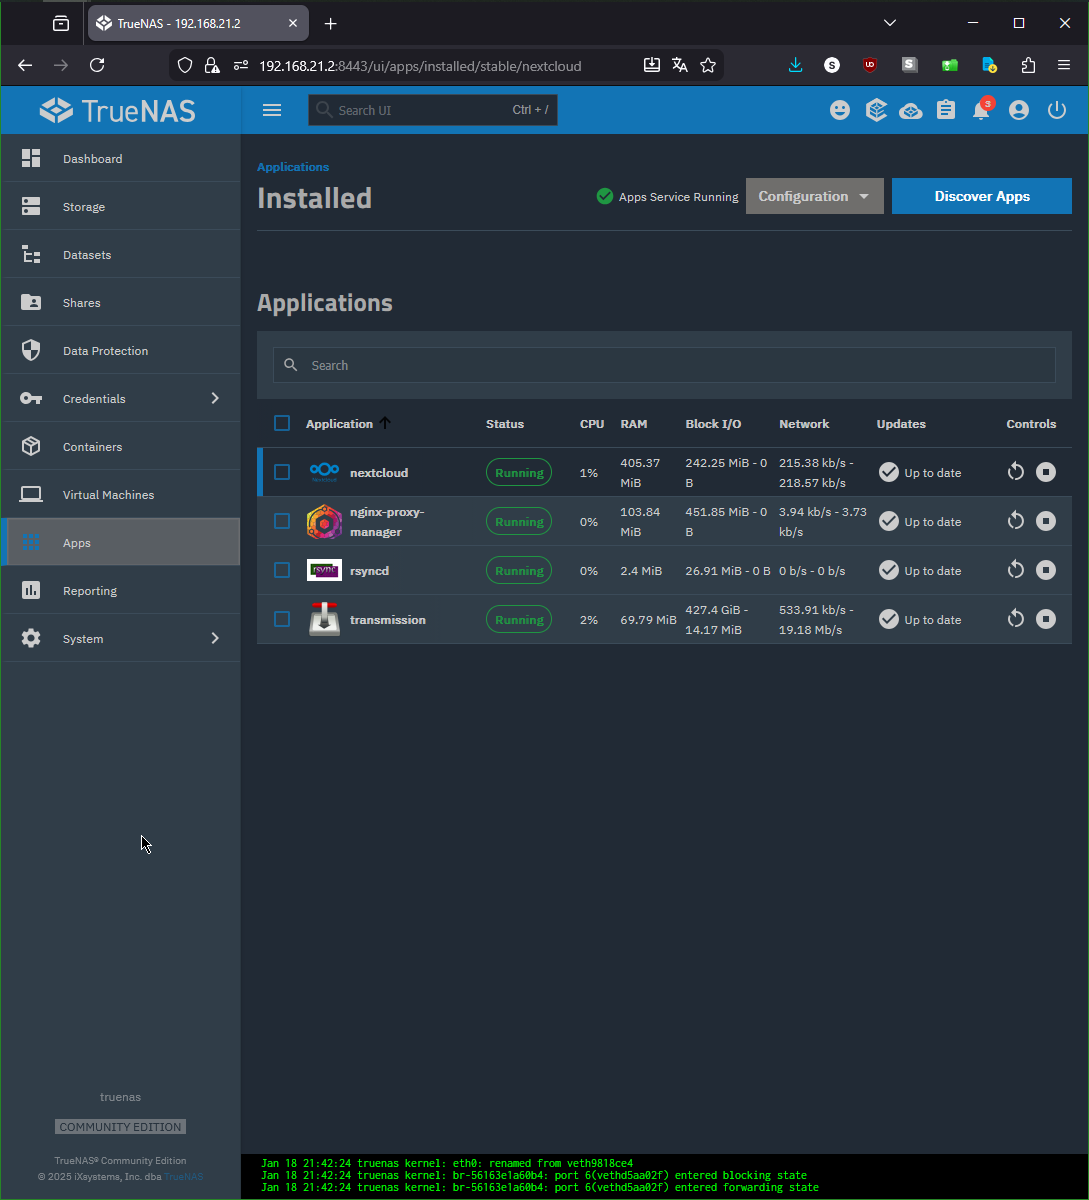The width and height of the screenshot is (1089, 1200).
Task: Click the TrueNAS logo in header
Action: pyautogui.click(x=118, y=110)
